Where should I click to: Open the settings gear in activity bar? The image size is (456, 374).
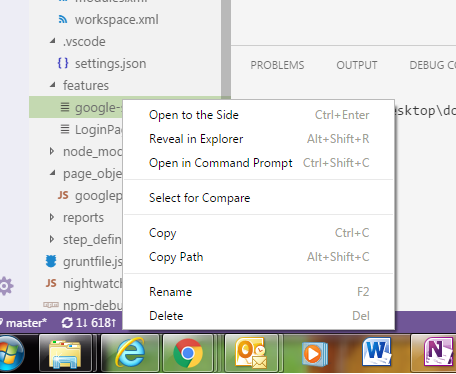[6, 286]
